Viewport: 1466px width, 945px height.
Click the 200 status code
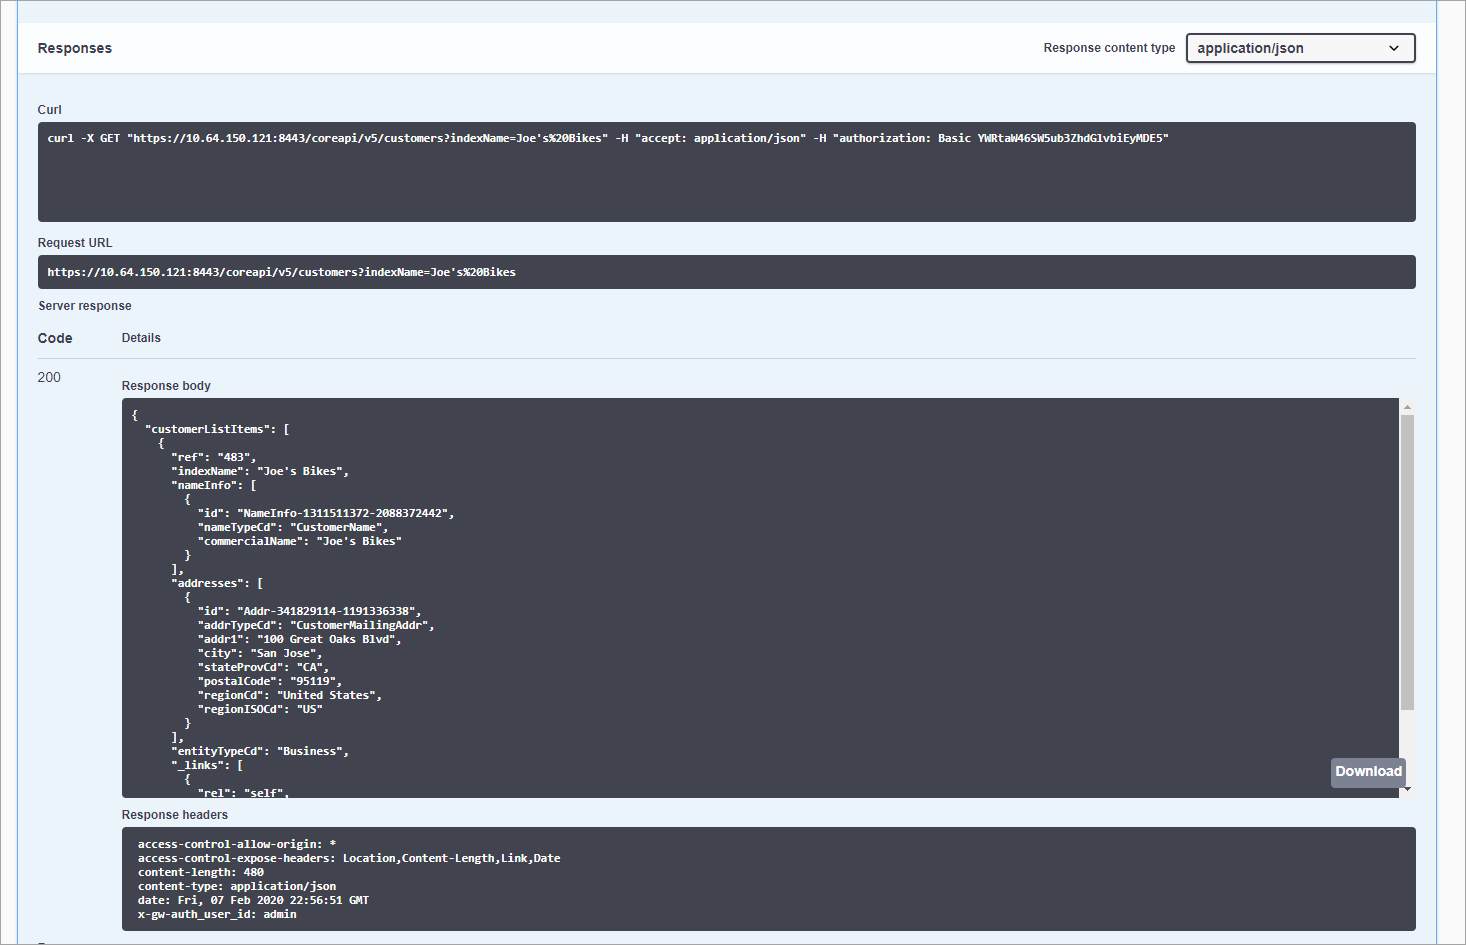[x=48, y=377]
